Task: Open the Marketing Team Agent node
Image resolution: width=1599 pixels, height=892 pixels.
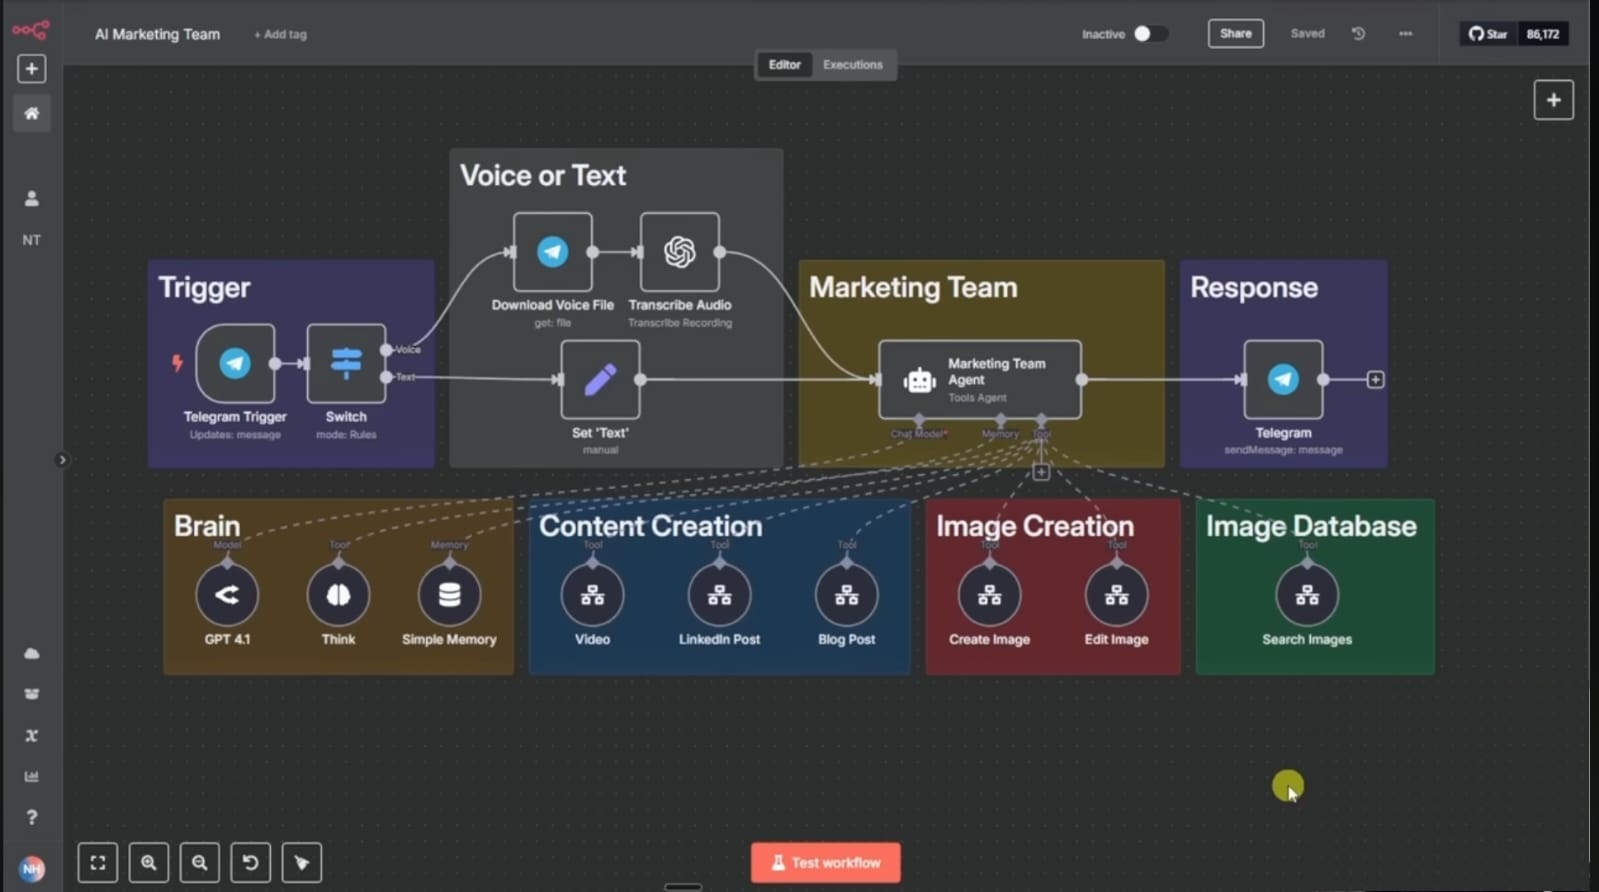Action: [x=980, y=379]
